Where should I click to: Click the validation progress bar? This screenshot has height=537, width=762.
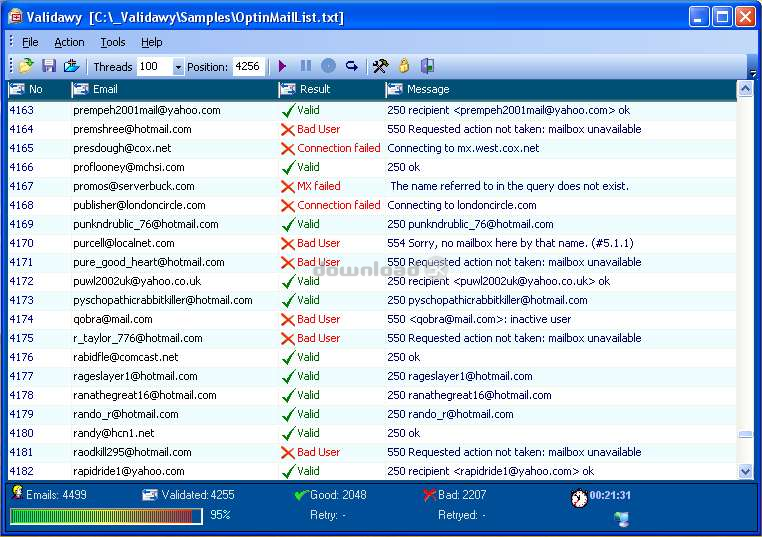click(105, 516)
